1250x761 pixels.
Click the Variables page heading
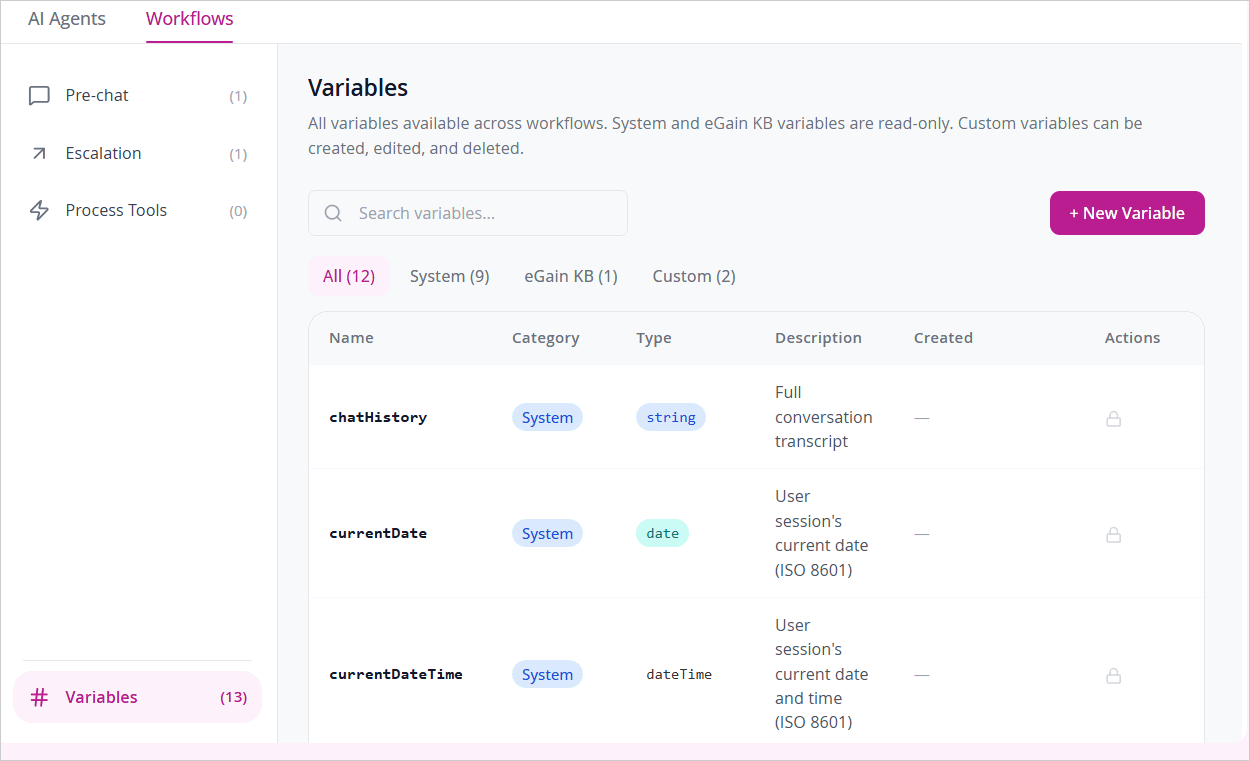[358, 87]
